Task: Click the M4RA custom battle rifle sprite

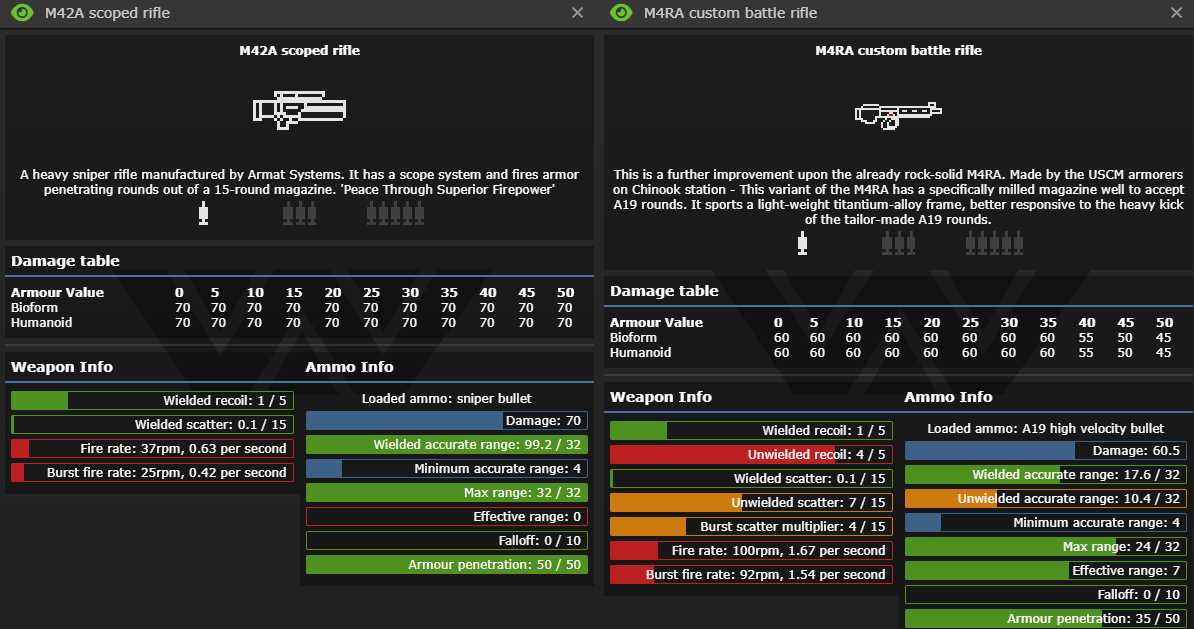Action: point(898,114)
